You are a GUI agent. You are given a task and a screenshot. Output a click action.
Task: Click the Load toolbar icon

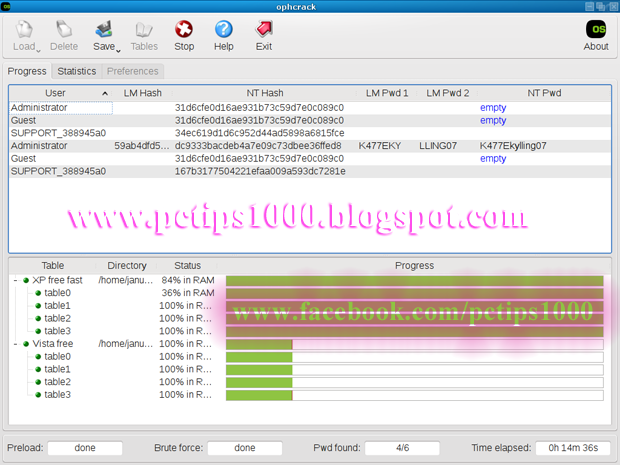[25, 30]
